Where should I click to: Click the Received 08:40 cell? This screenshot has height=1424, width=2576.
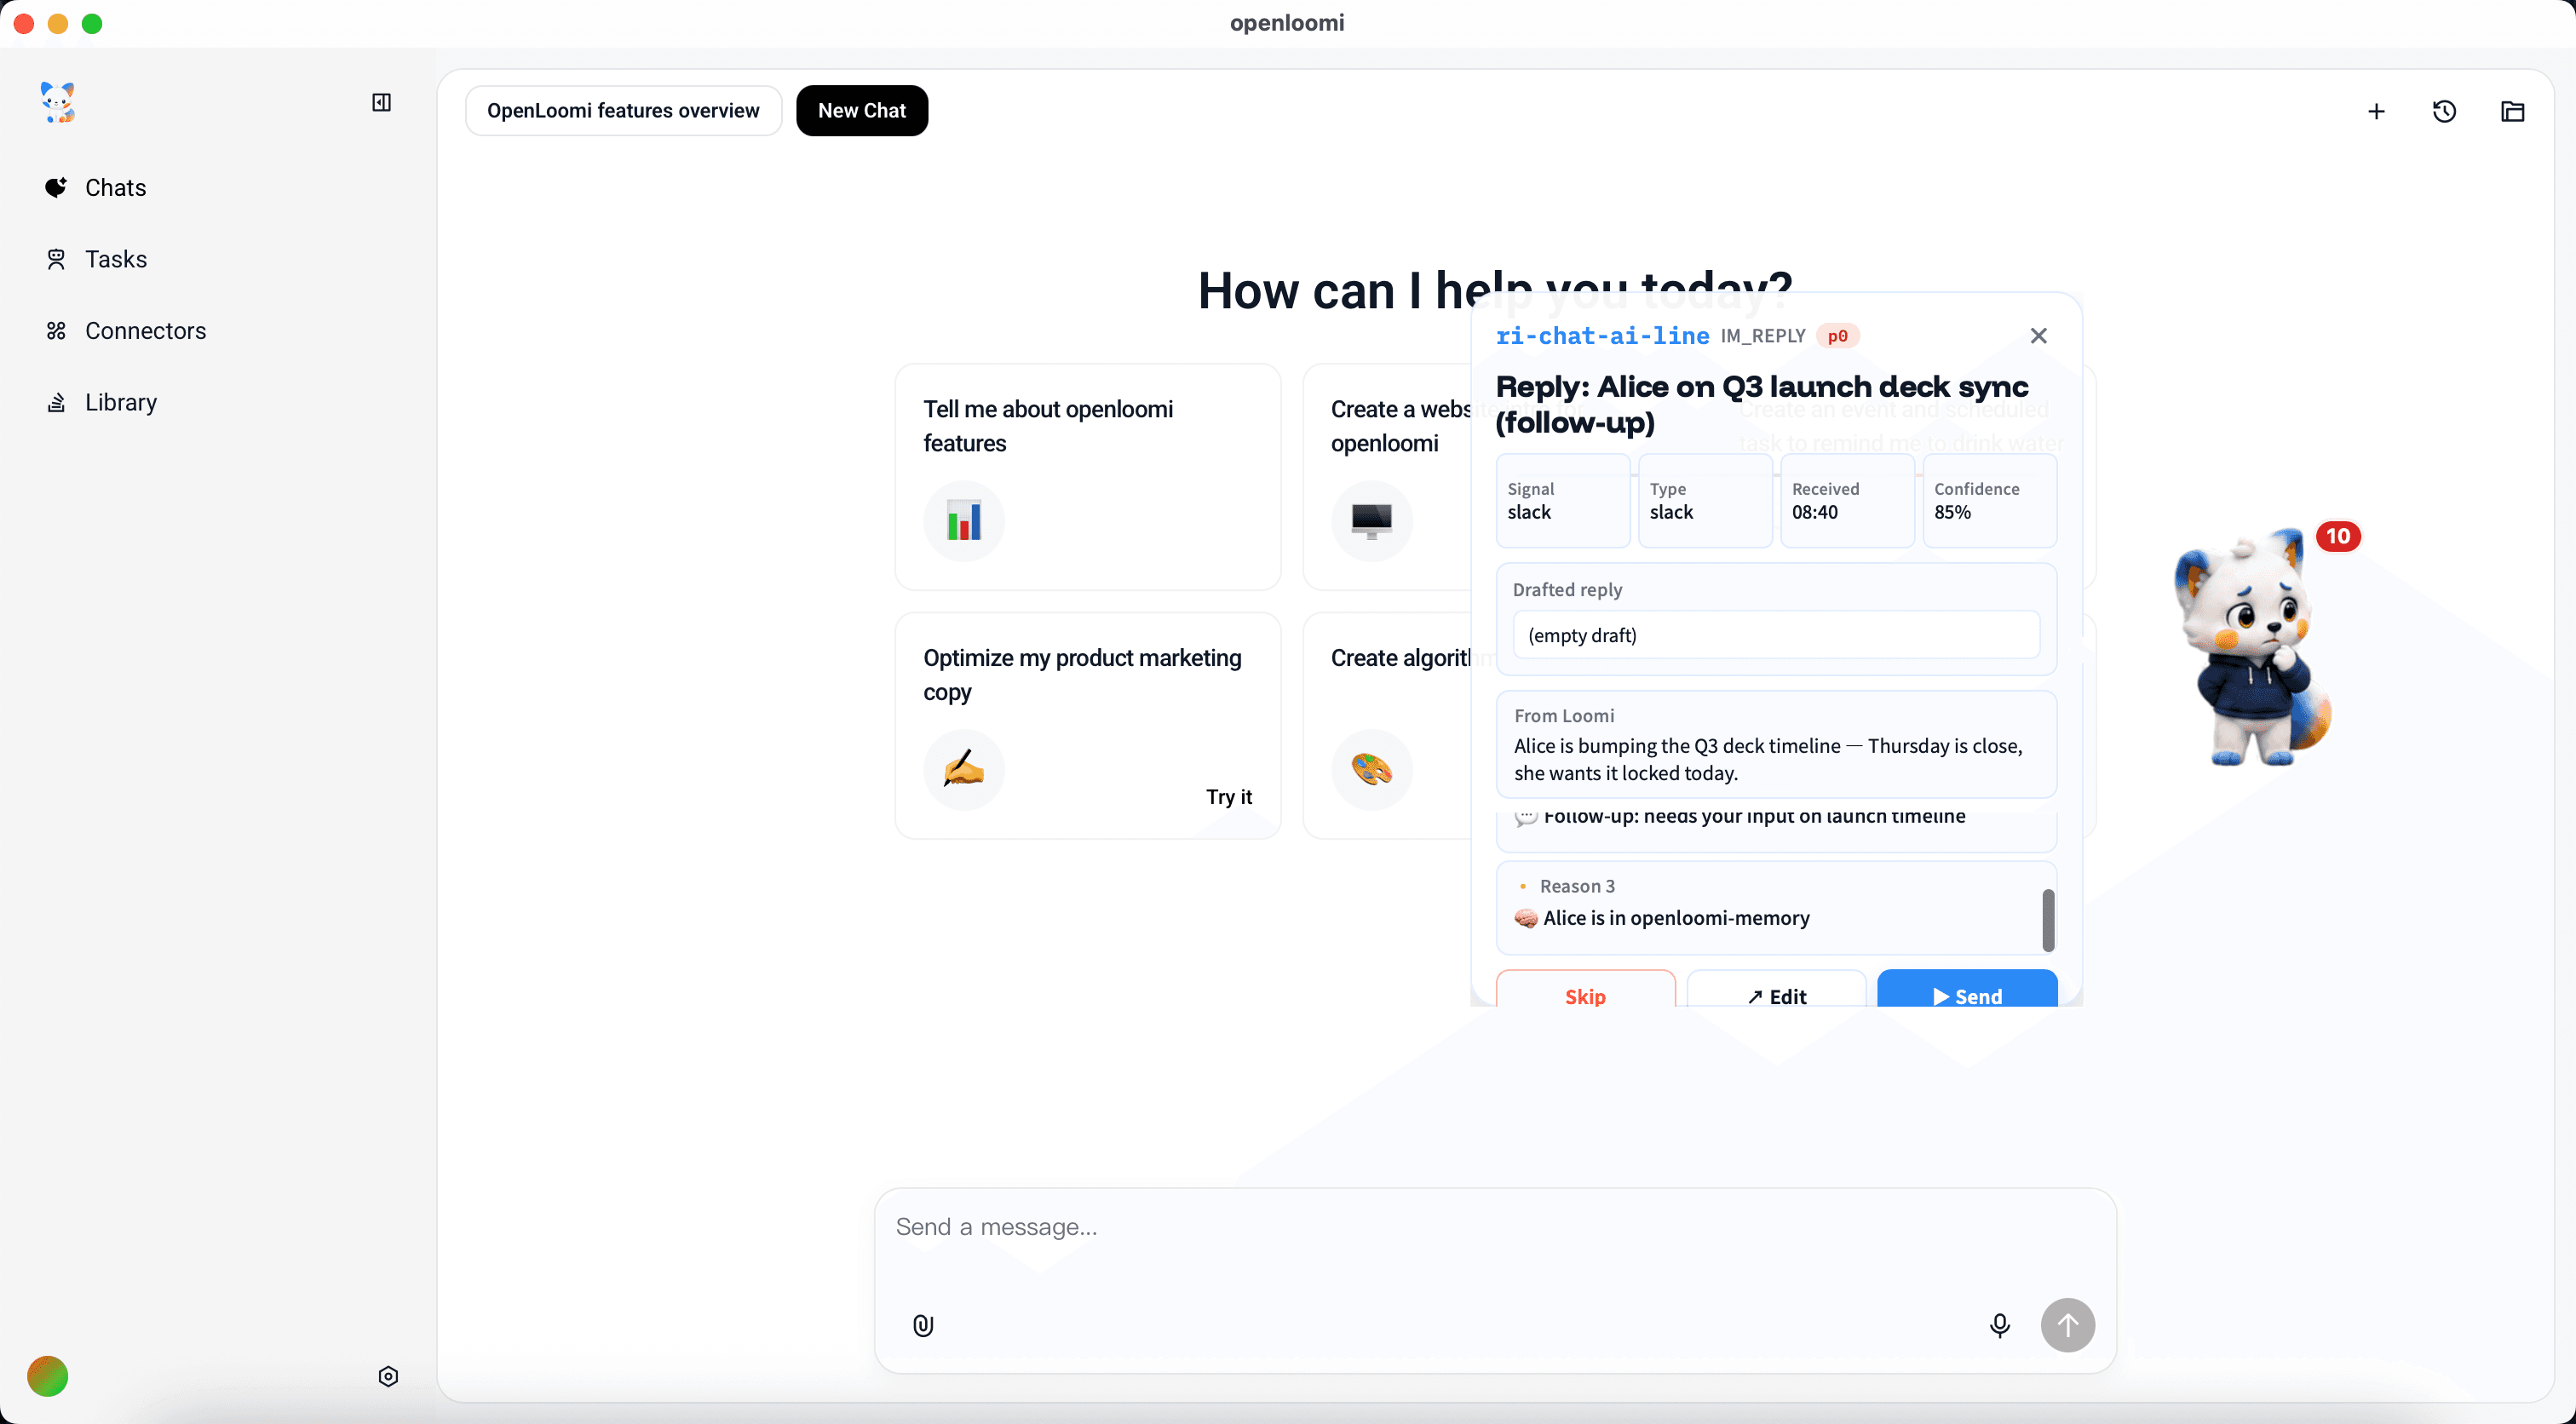point(1847,500)
